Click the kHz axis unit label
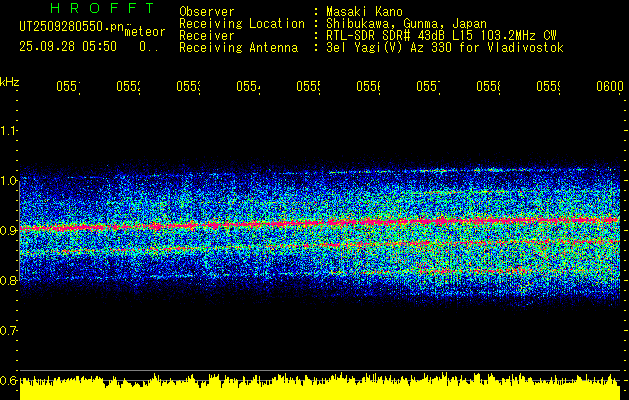629x400 pixels. point(10,82)
